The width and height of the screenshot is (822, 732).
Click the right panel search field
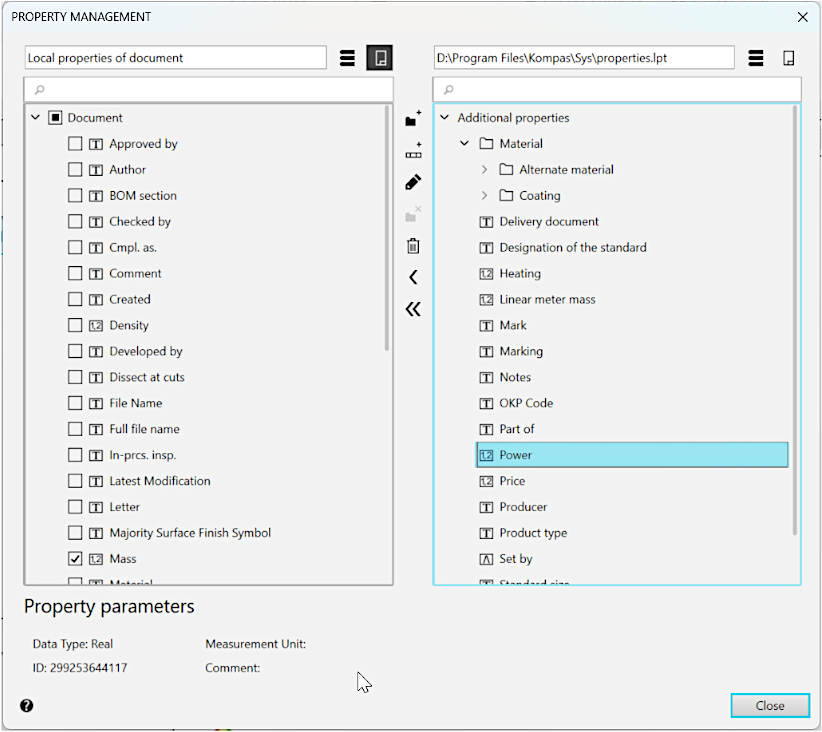click(x=617, y=90)
